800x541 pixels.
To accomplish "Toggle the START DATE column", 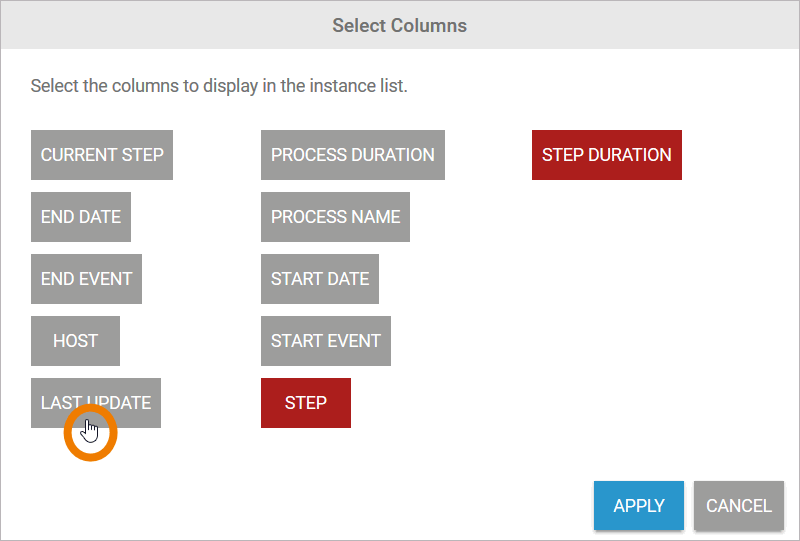I will (x=320, y=279).
